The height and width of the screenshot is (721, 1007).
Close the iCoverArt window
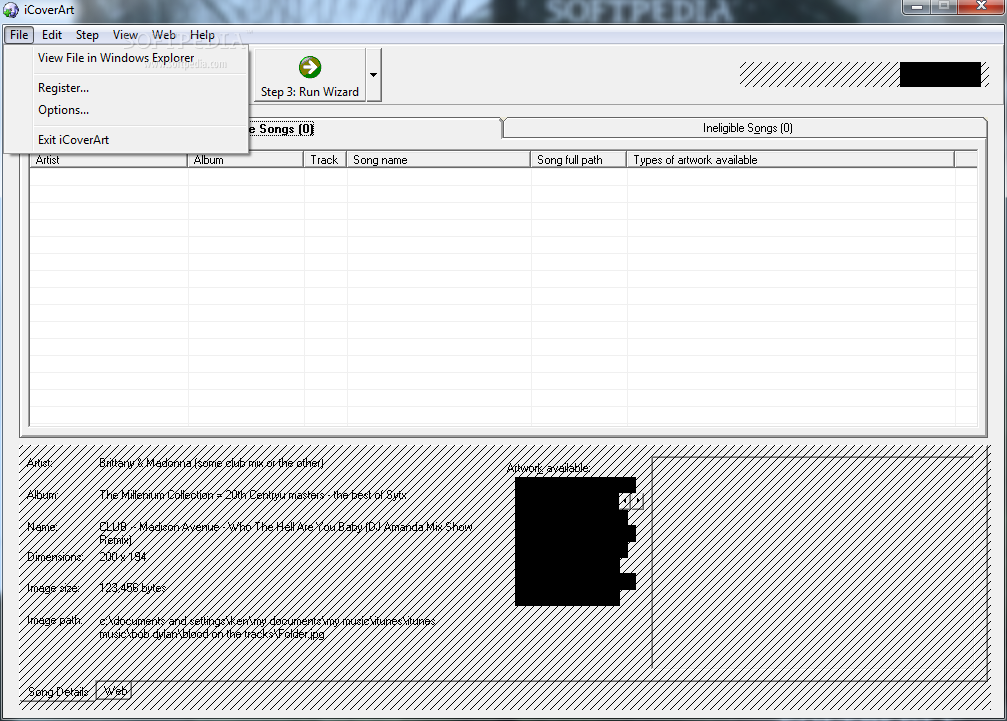tap(981, 7)
